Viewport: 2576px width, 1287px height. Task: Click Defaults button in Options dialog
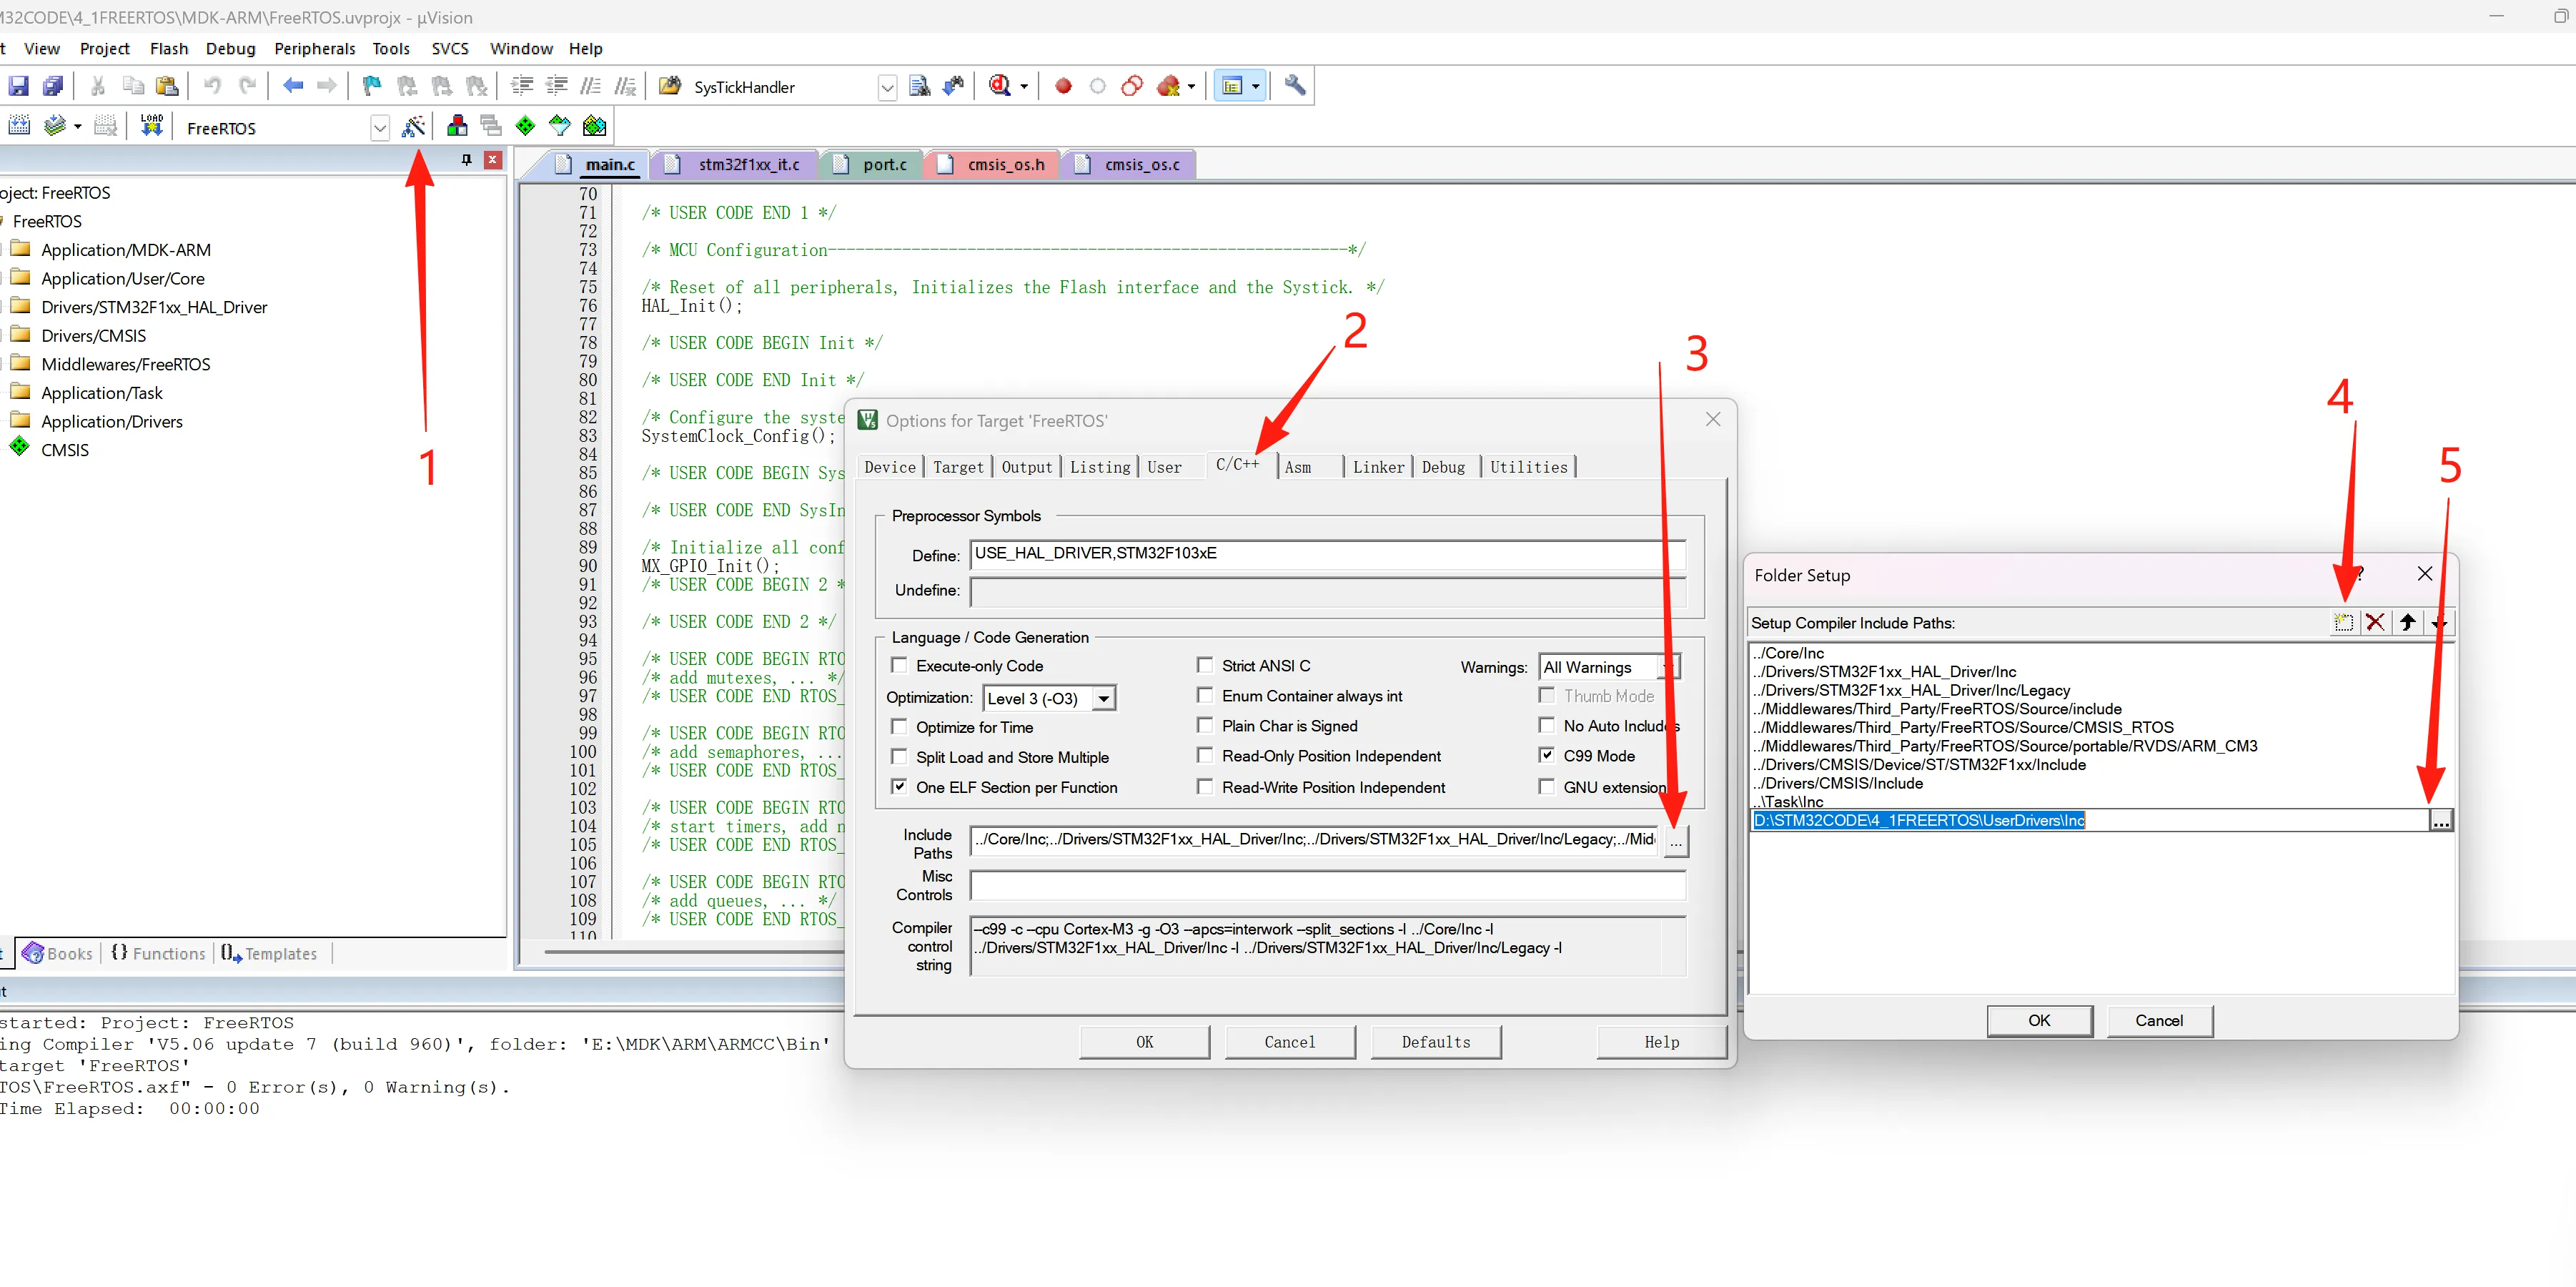click(1435, 1042)
